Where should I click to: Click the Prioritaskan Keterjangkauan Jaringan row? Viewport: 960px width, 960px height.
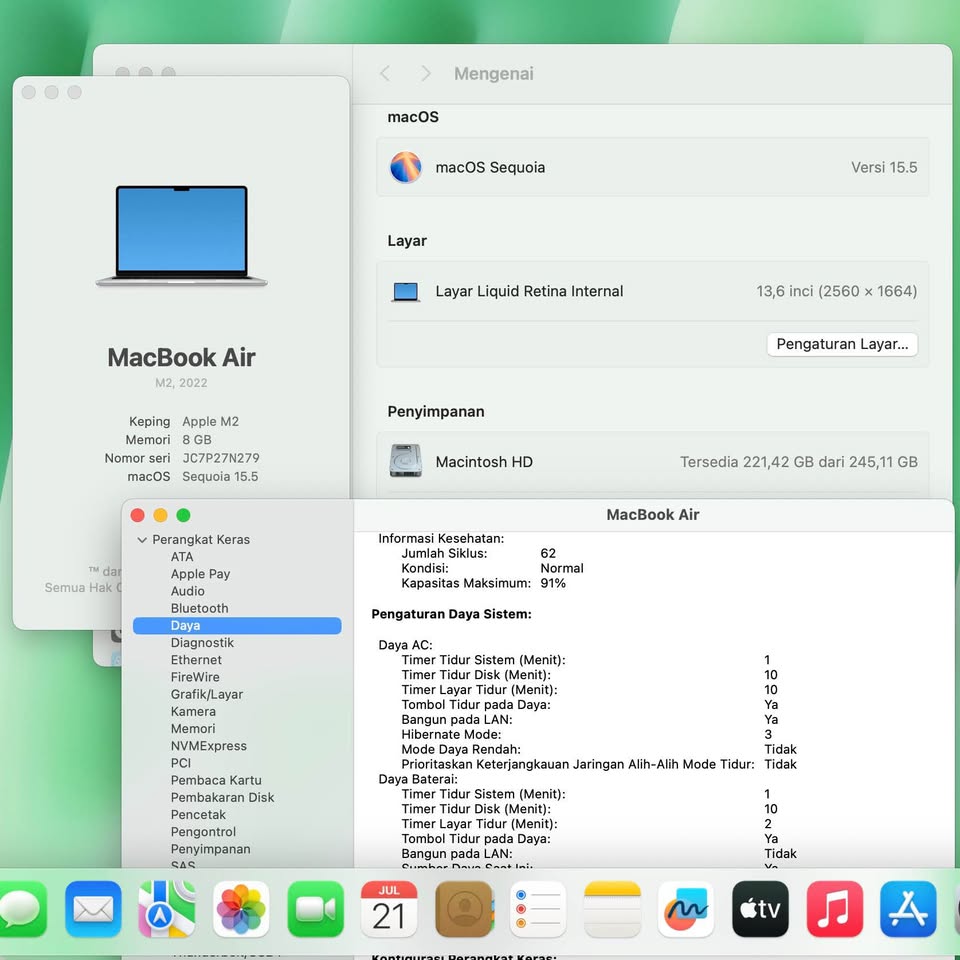pyautogui.click(x=599, y=764)
